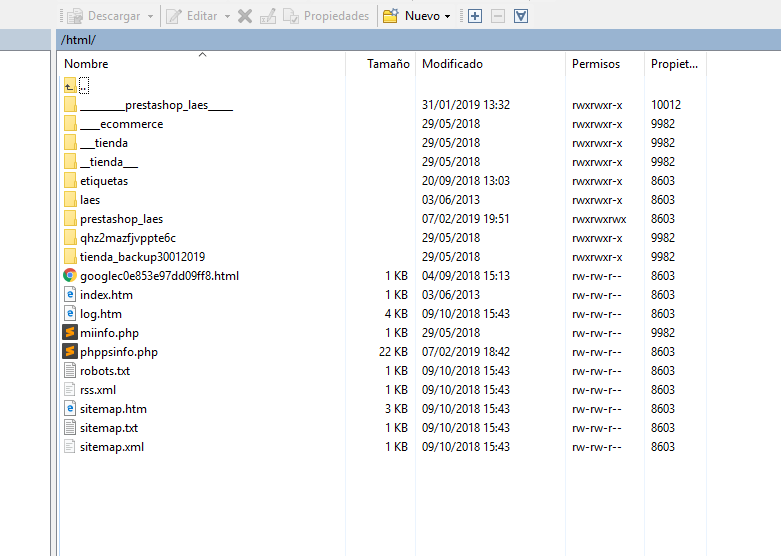The image size is (781, 556).
Task: Click the robots.txt file icon
Action: [70, 371]
